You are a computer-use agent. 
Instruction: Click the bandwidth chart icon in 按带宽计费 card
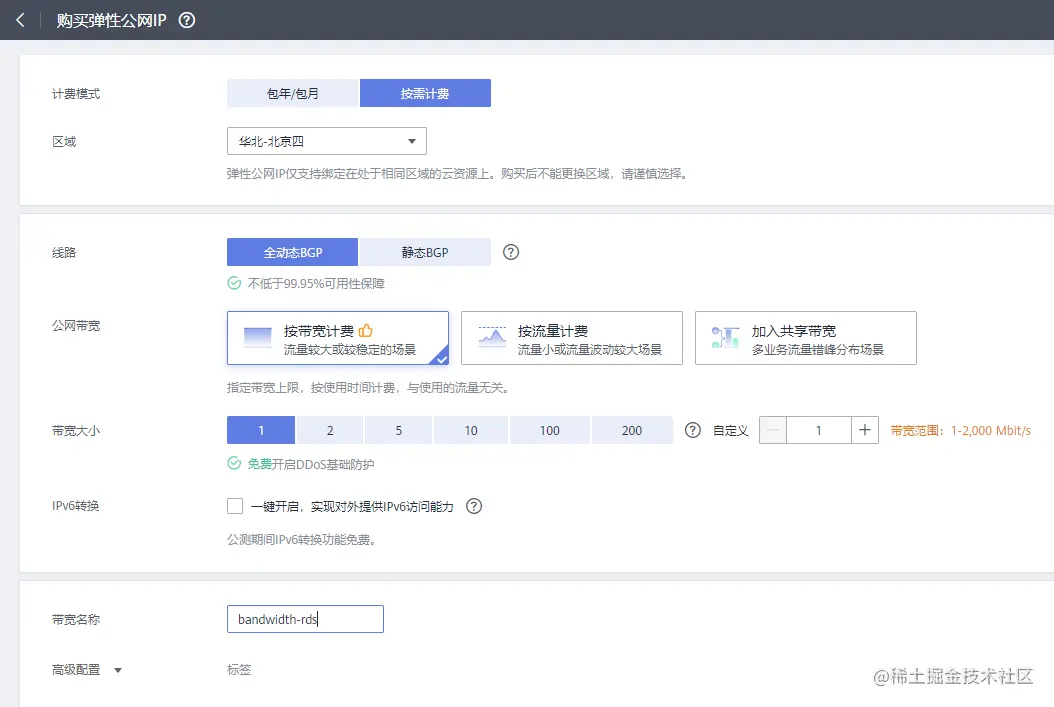click(x=257, y=337)
